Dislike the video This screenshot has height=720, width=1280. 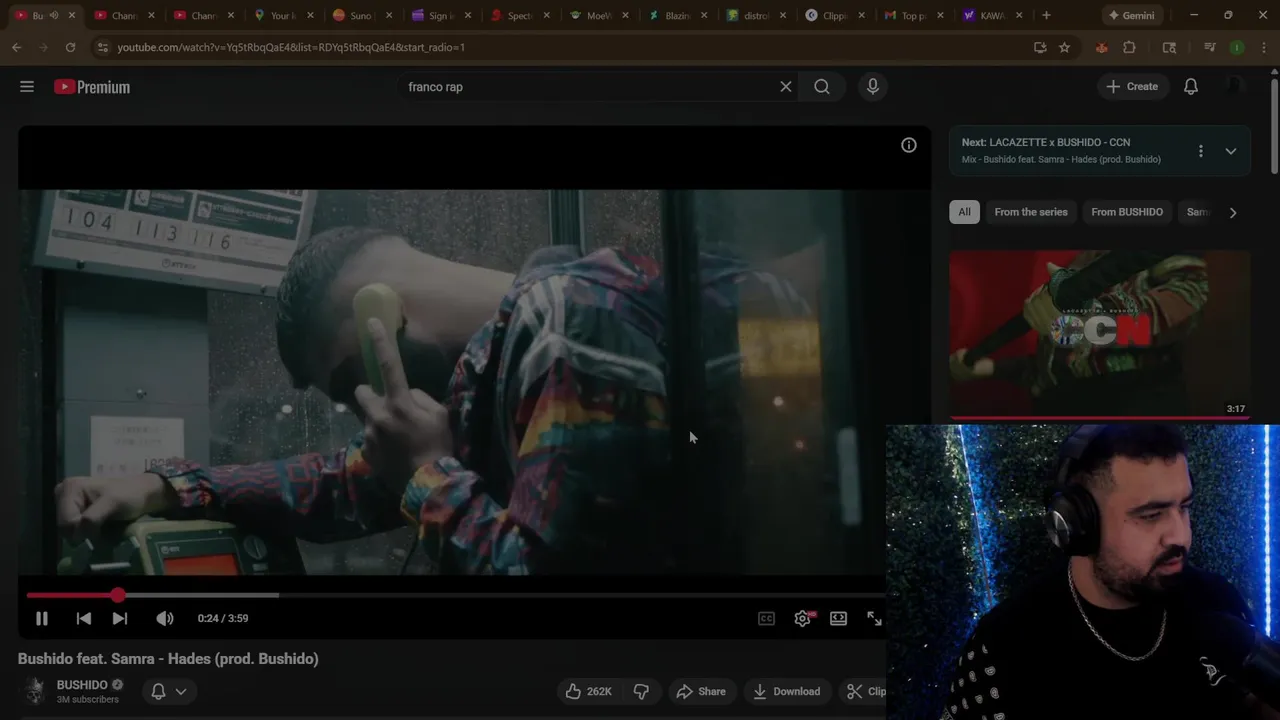(x=641, y=691)
